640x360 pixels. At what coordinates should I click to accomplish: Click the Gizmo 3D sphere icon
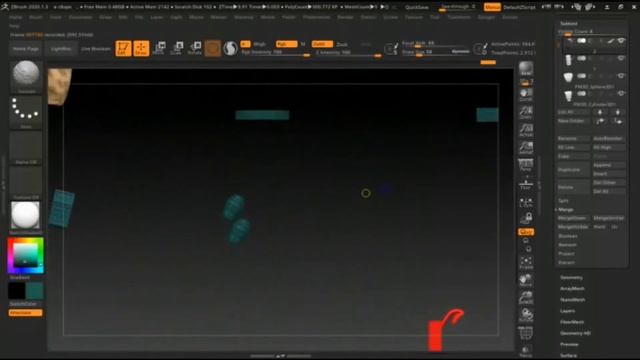pos(213,49)
